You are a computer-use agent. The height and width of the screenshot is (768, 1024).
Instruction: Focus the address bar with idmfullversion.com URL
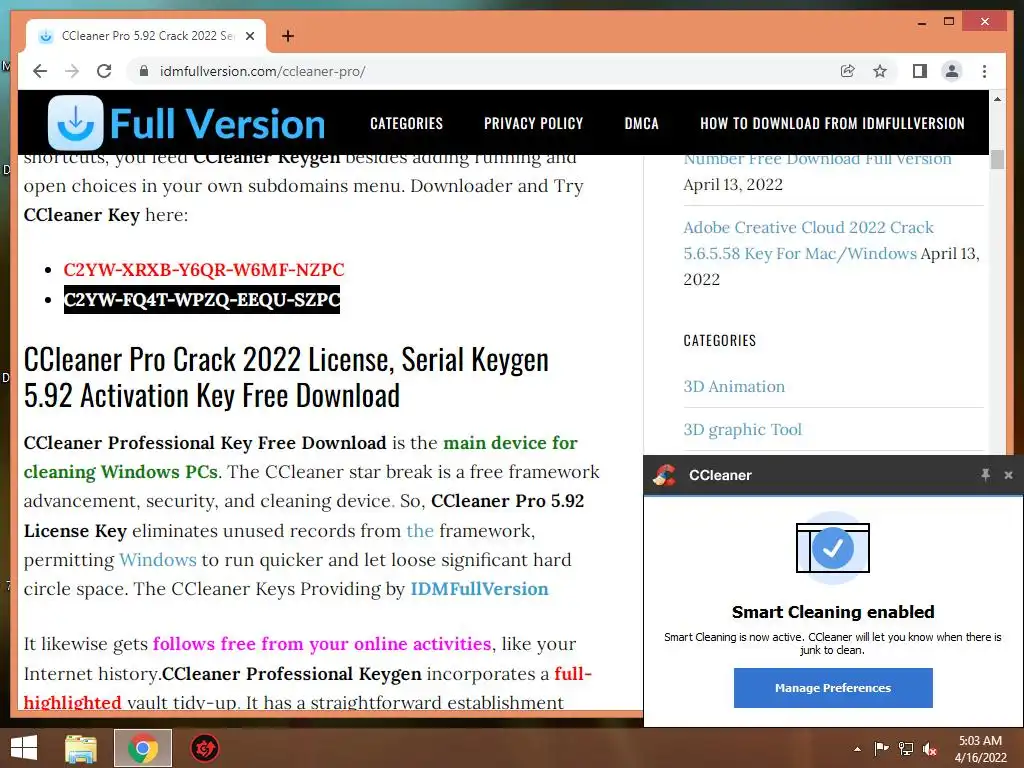483,71
